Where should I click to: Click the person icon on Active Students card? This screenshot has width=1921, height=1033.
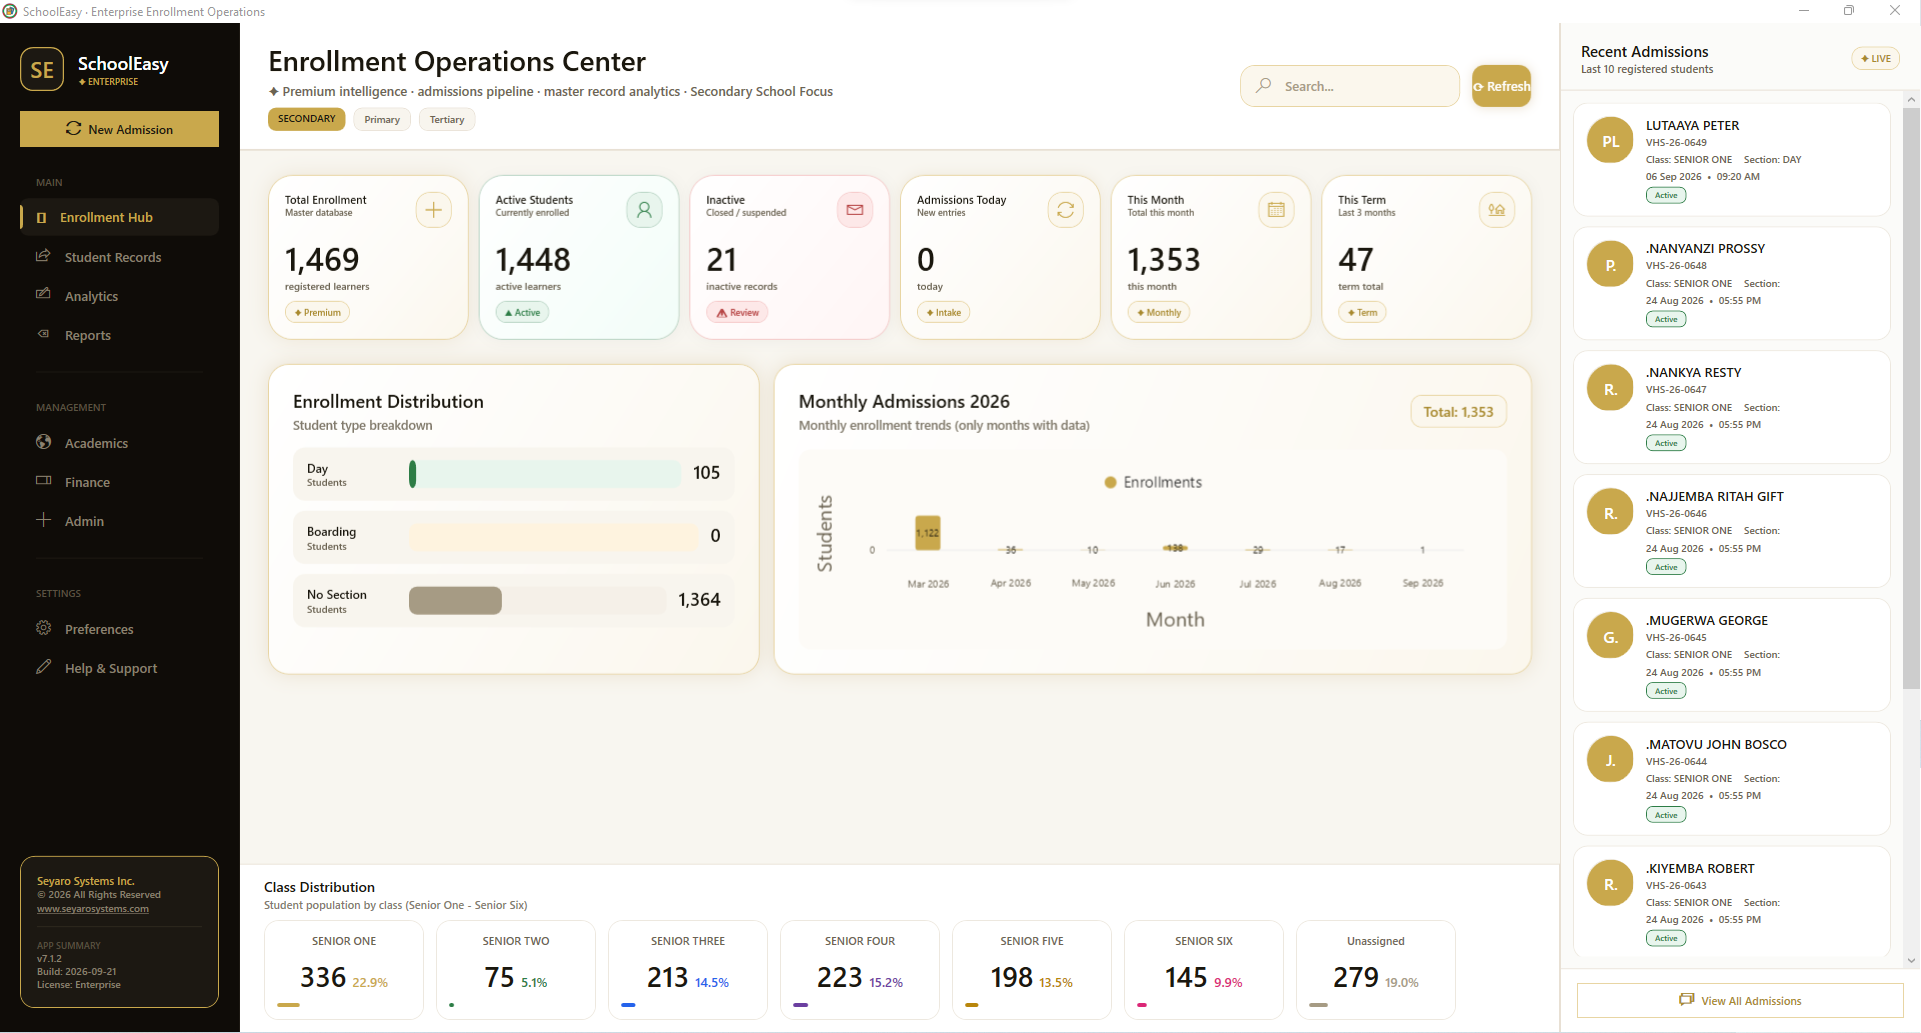(644, 210)
